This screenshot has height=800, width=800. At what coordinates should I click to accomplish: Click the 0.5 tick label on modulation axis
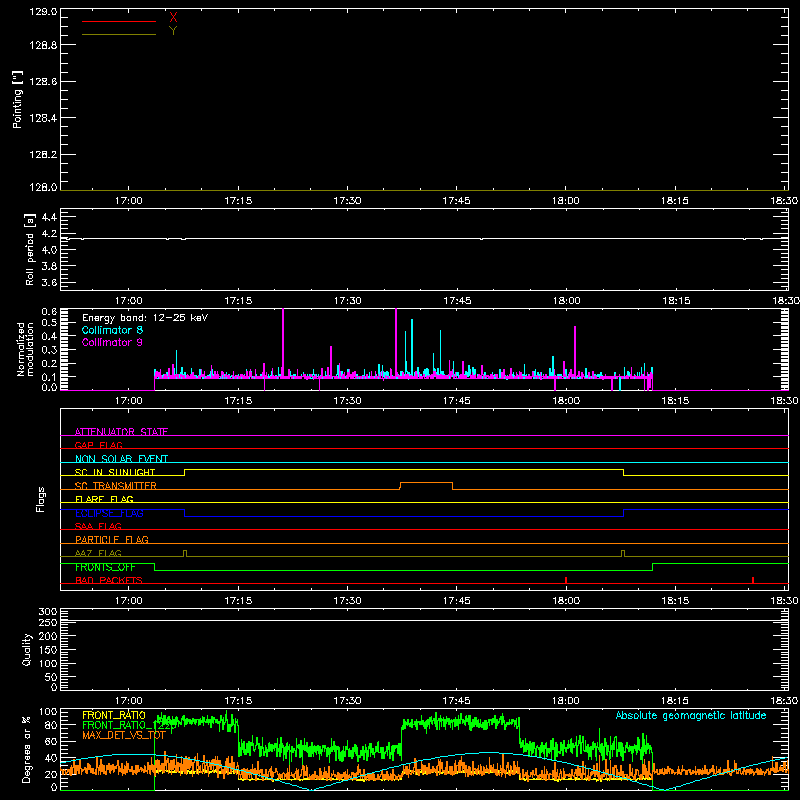[49, 322]
